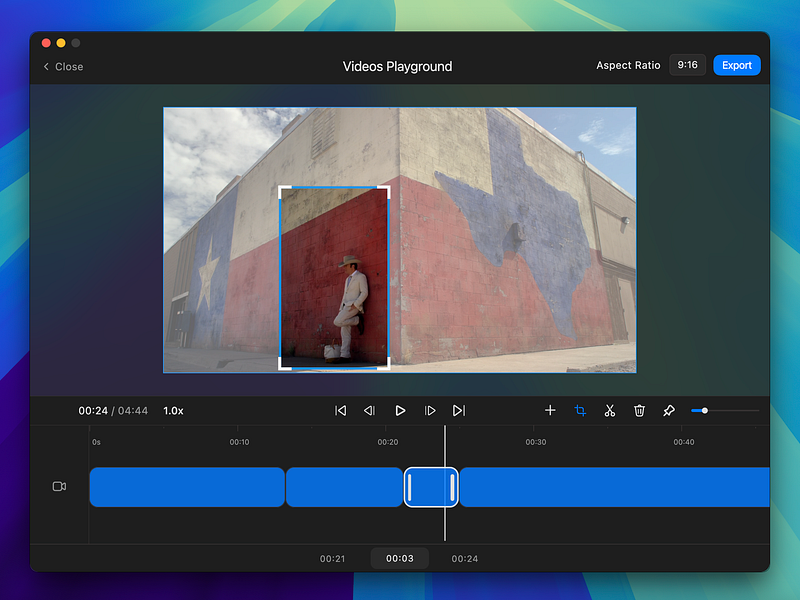Toggle the crop tool
The height and width of the screenshot is (600, 800).
pyautogui.click(x=580, y=411)
